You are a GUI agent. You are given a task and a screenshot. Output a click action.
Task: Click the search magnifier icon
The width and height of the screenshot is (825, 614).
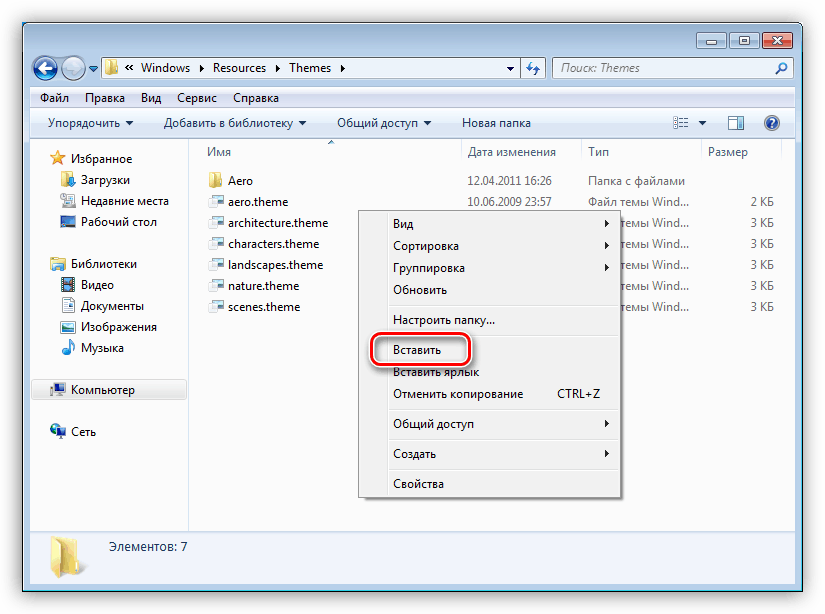781,68
